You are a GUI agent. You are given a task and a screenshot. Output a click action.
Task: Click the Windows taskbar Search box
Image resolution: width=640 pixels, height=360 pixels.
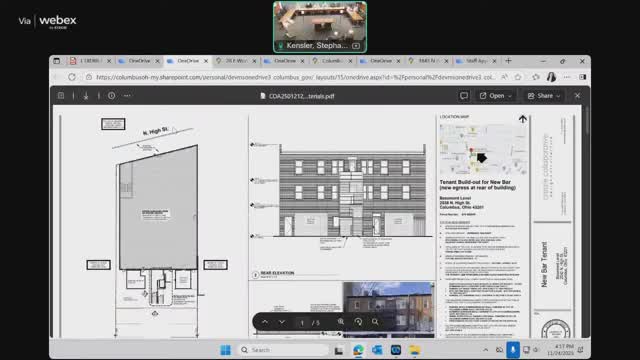coord(283,350)
